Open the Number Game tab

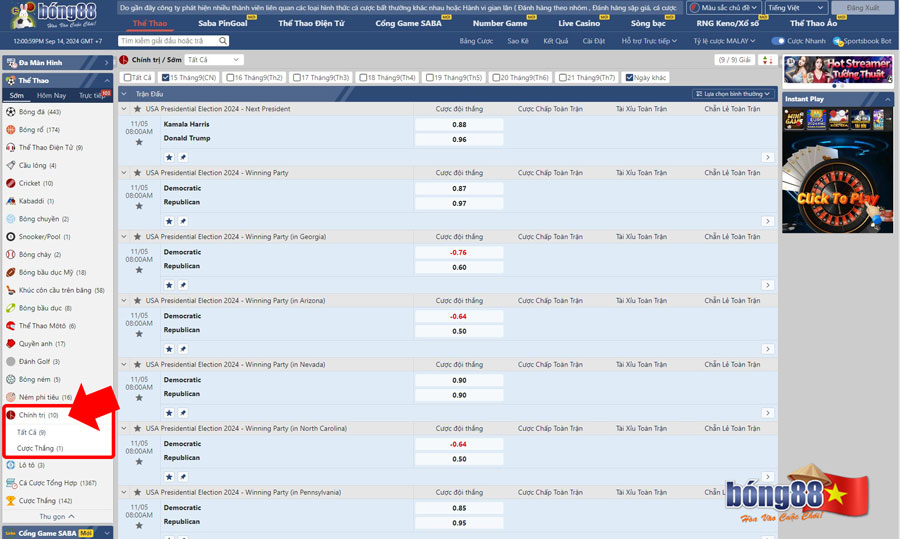point(499,23)
